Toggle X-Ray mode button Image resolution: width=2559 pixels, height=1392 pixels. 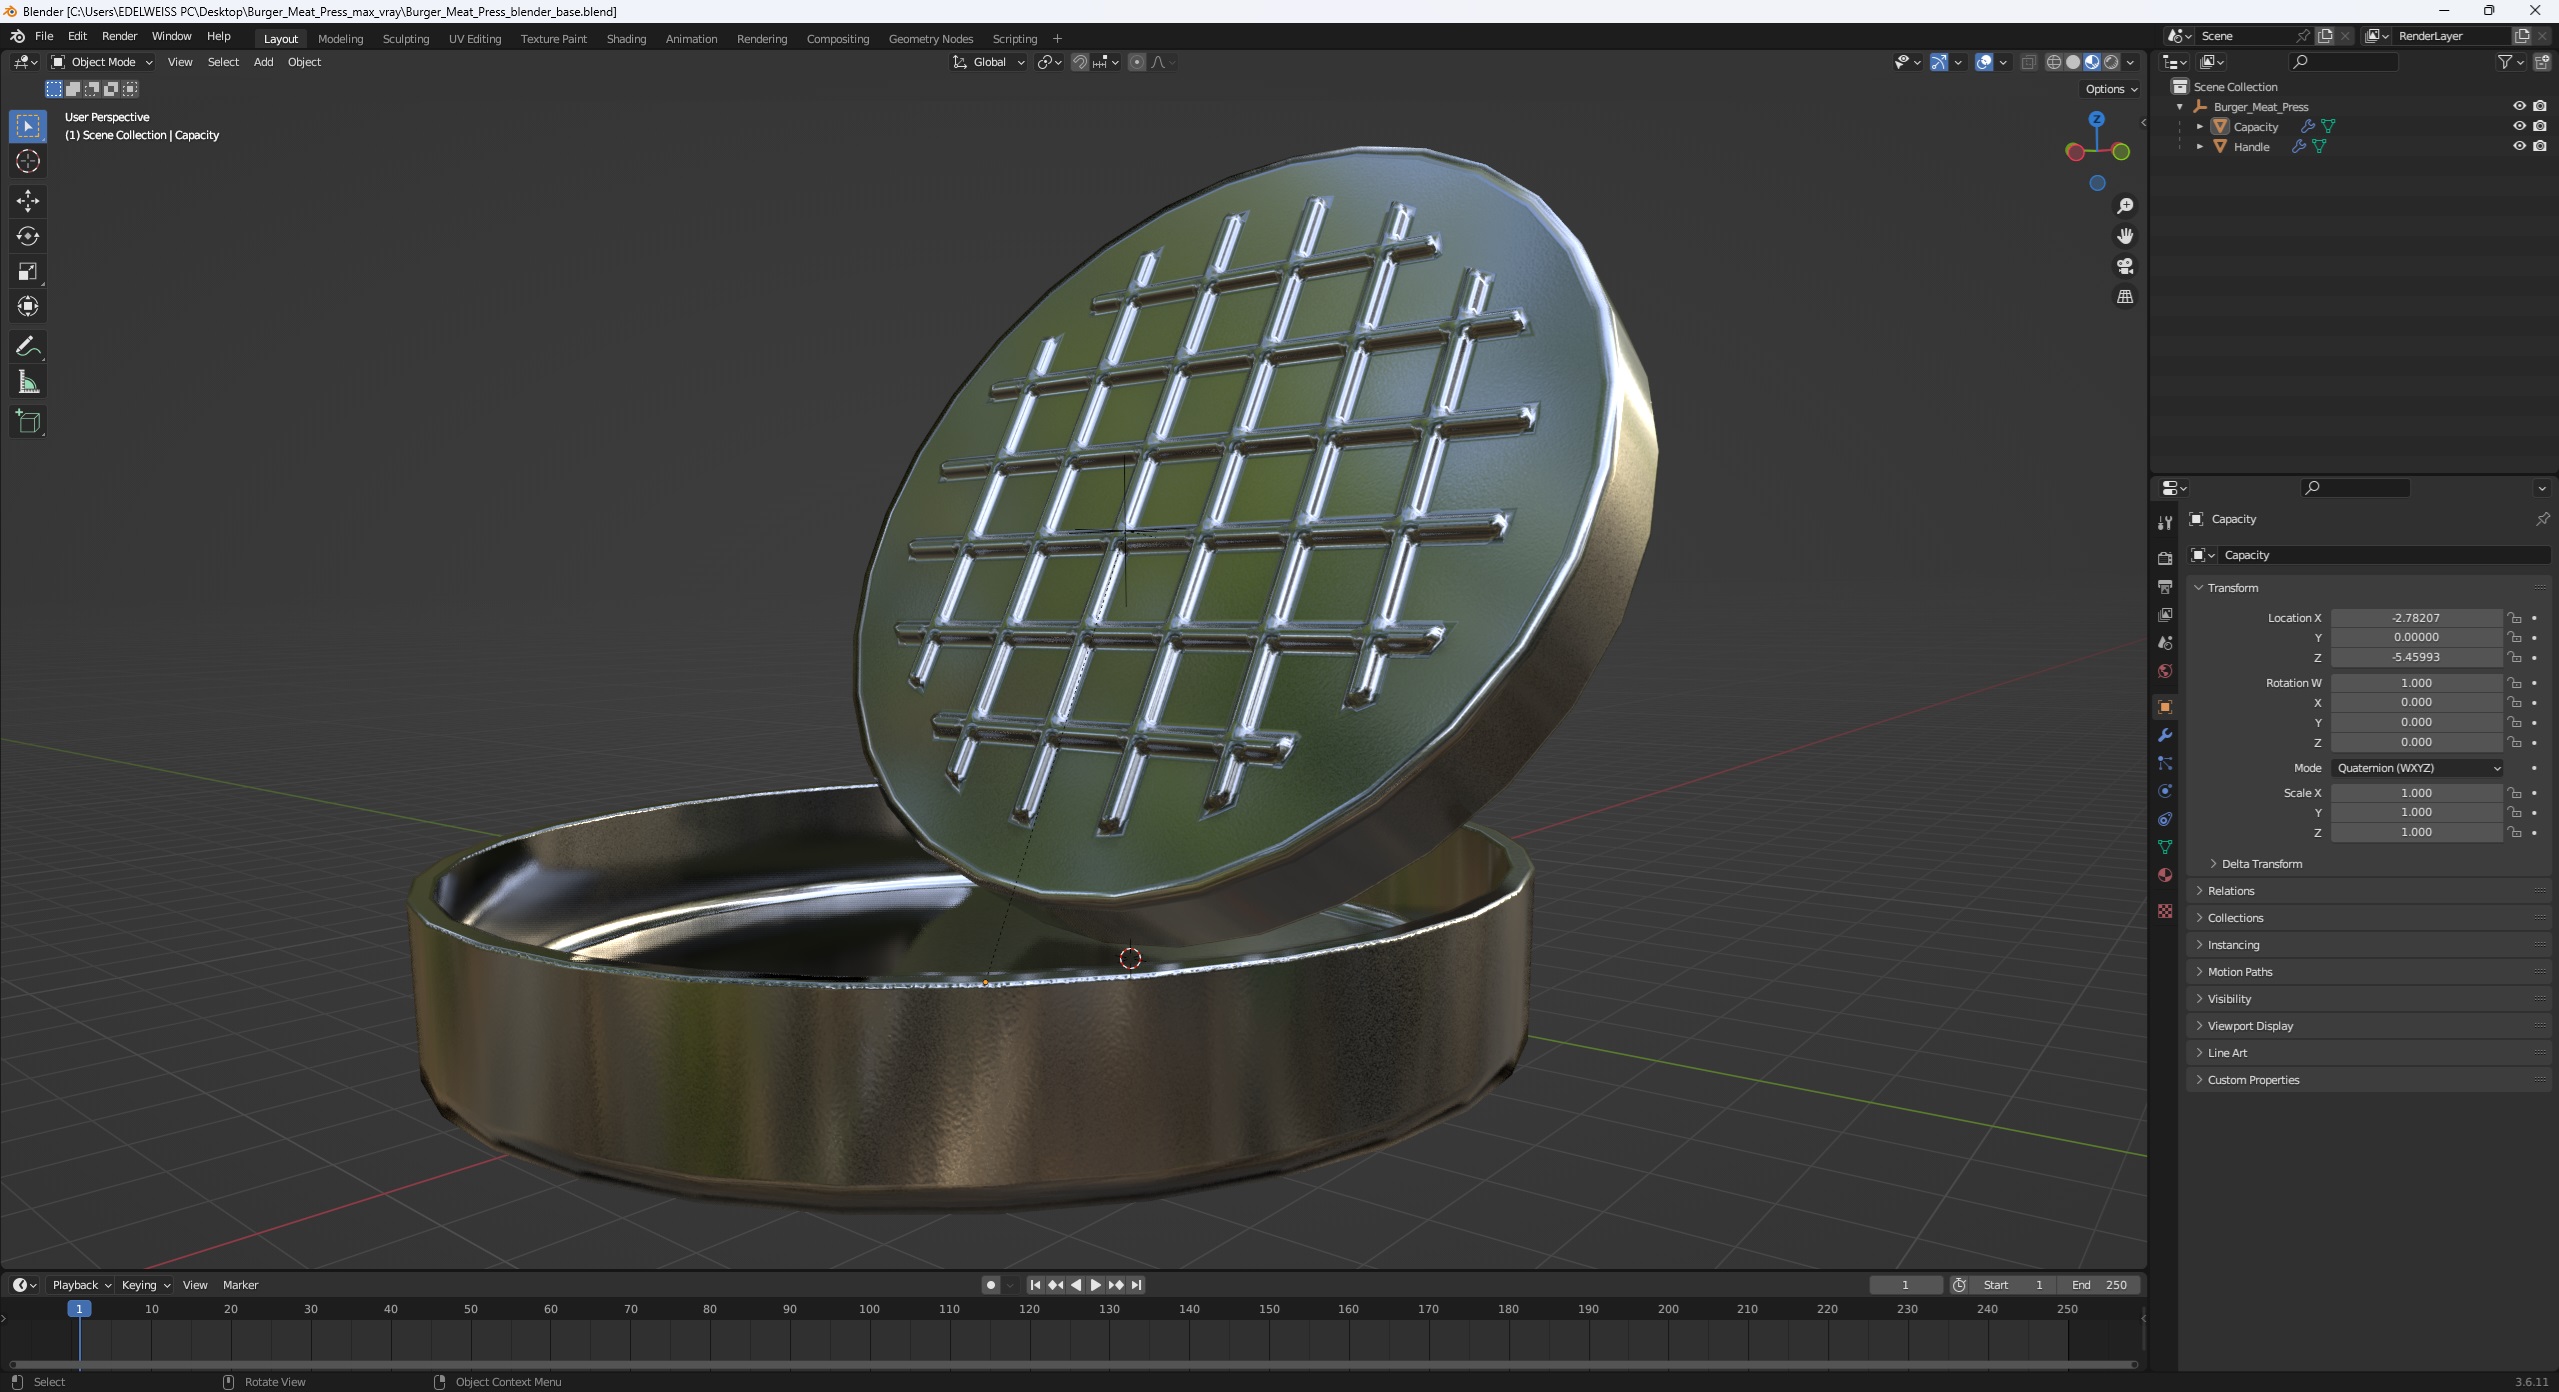[x=2029, y=62]
